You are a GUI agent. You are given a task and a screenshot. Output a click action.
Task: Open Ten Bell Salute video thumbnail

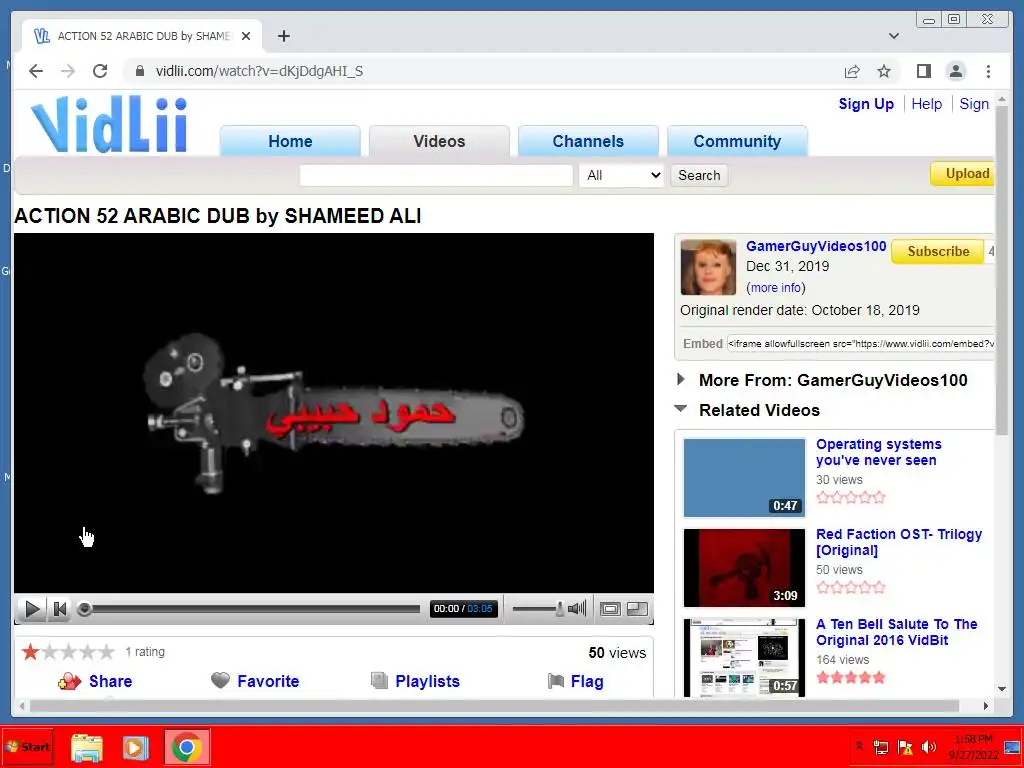coord(744,658)
